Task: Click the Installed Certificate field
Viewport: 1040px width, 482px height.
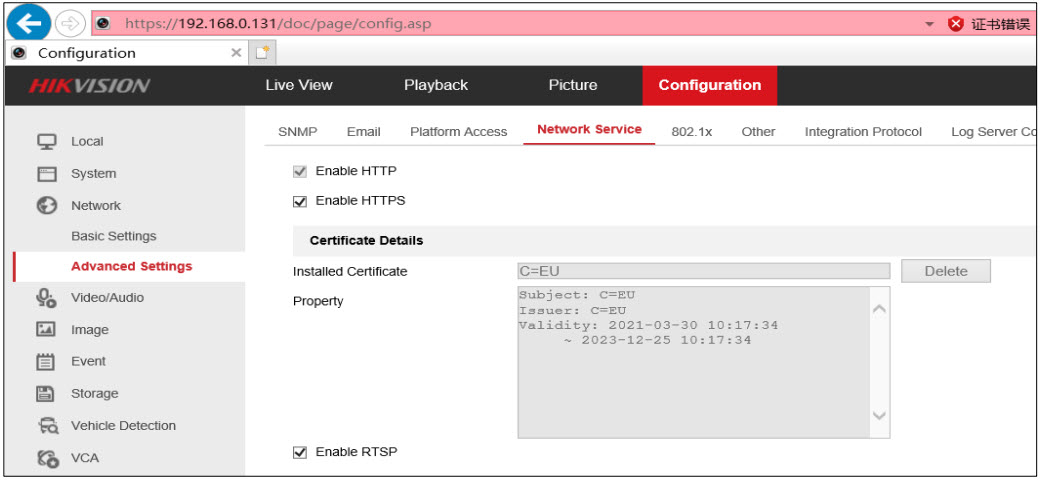Action: (x=703, y=271)
